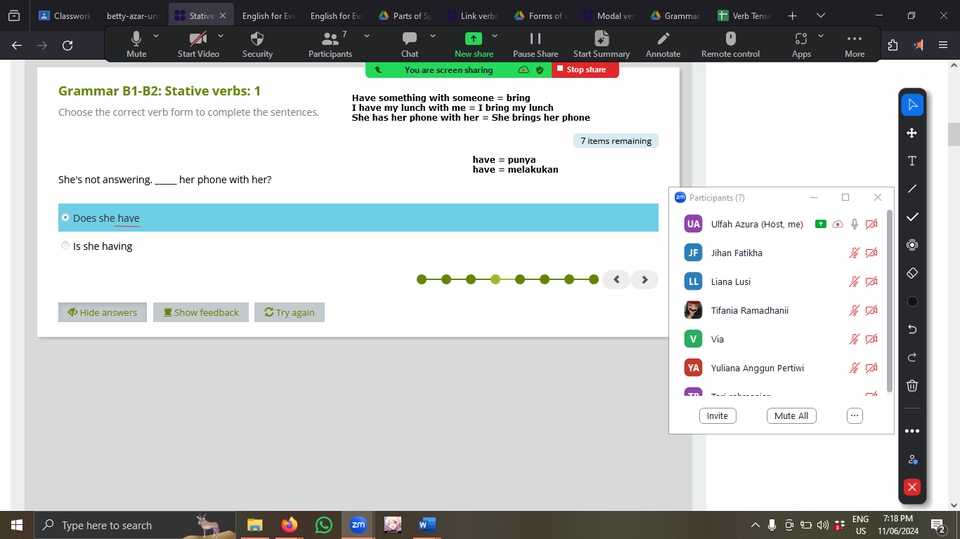Switch to the Parts of Speech tab

click(405, 16)
